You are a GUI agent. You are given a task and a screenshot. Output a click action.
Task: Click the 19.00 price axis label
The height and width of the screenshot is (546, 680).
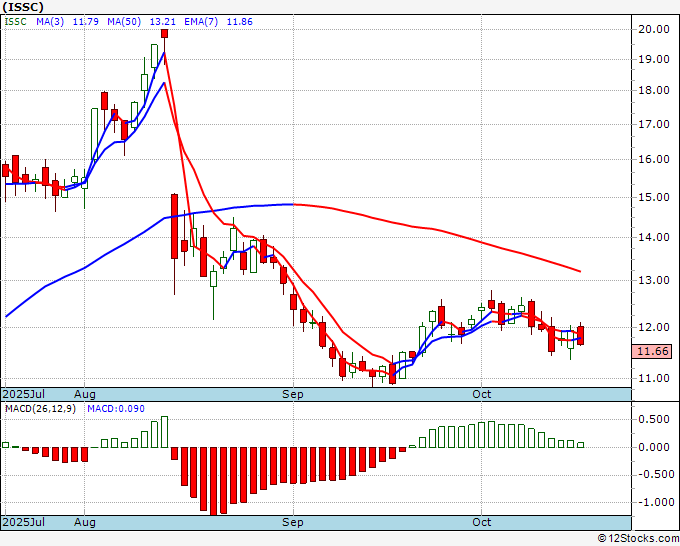(x=654, y=59)
